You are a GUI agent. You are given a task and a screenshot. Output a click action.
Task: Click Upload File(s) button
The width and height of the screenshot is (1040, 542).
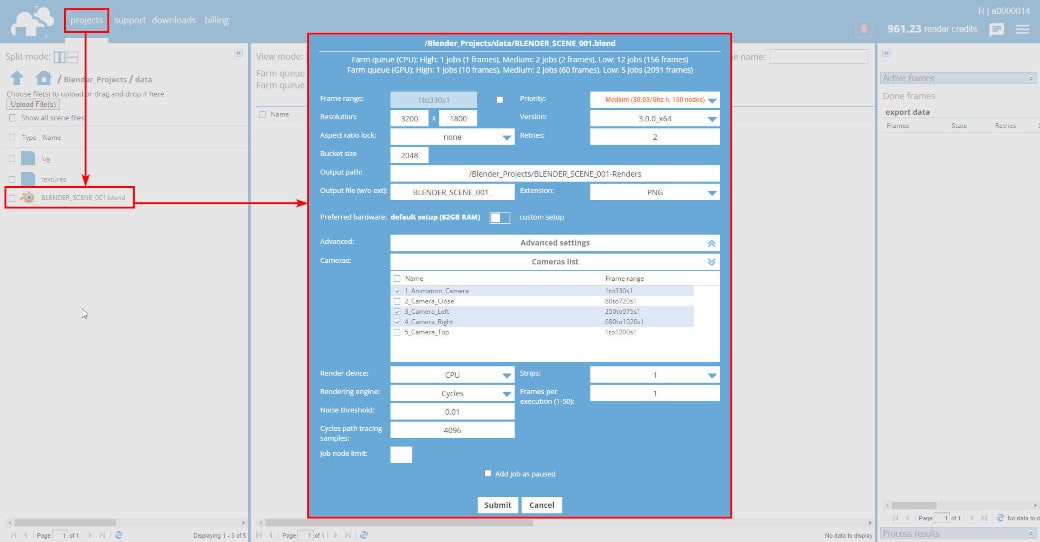pyautogui.click(x=32, y=104)
